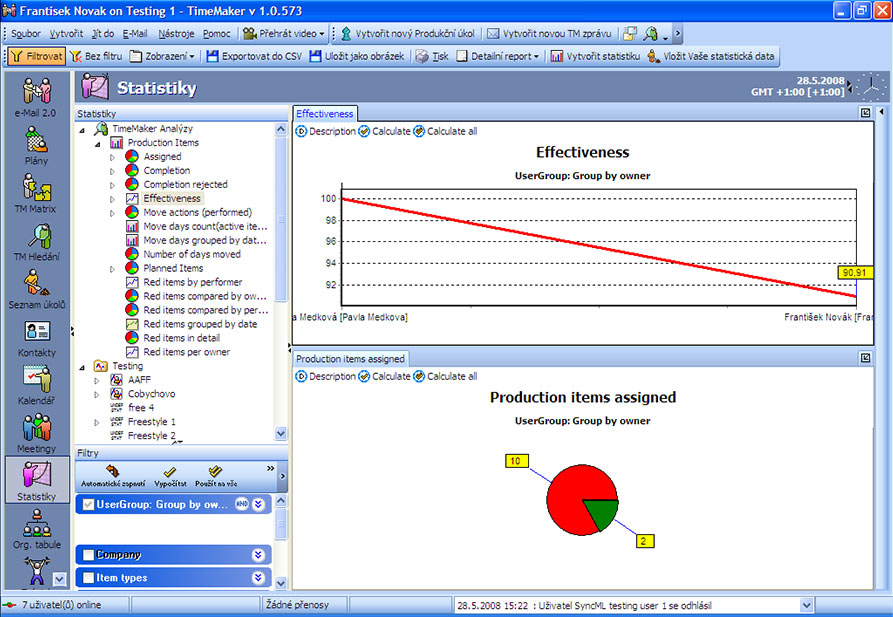Open the TM Matrix sidebar icon
The image size is (893, 617).
point(36,190)
